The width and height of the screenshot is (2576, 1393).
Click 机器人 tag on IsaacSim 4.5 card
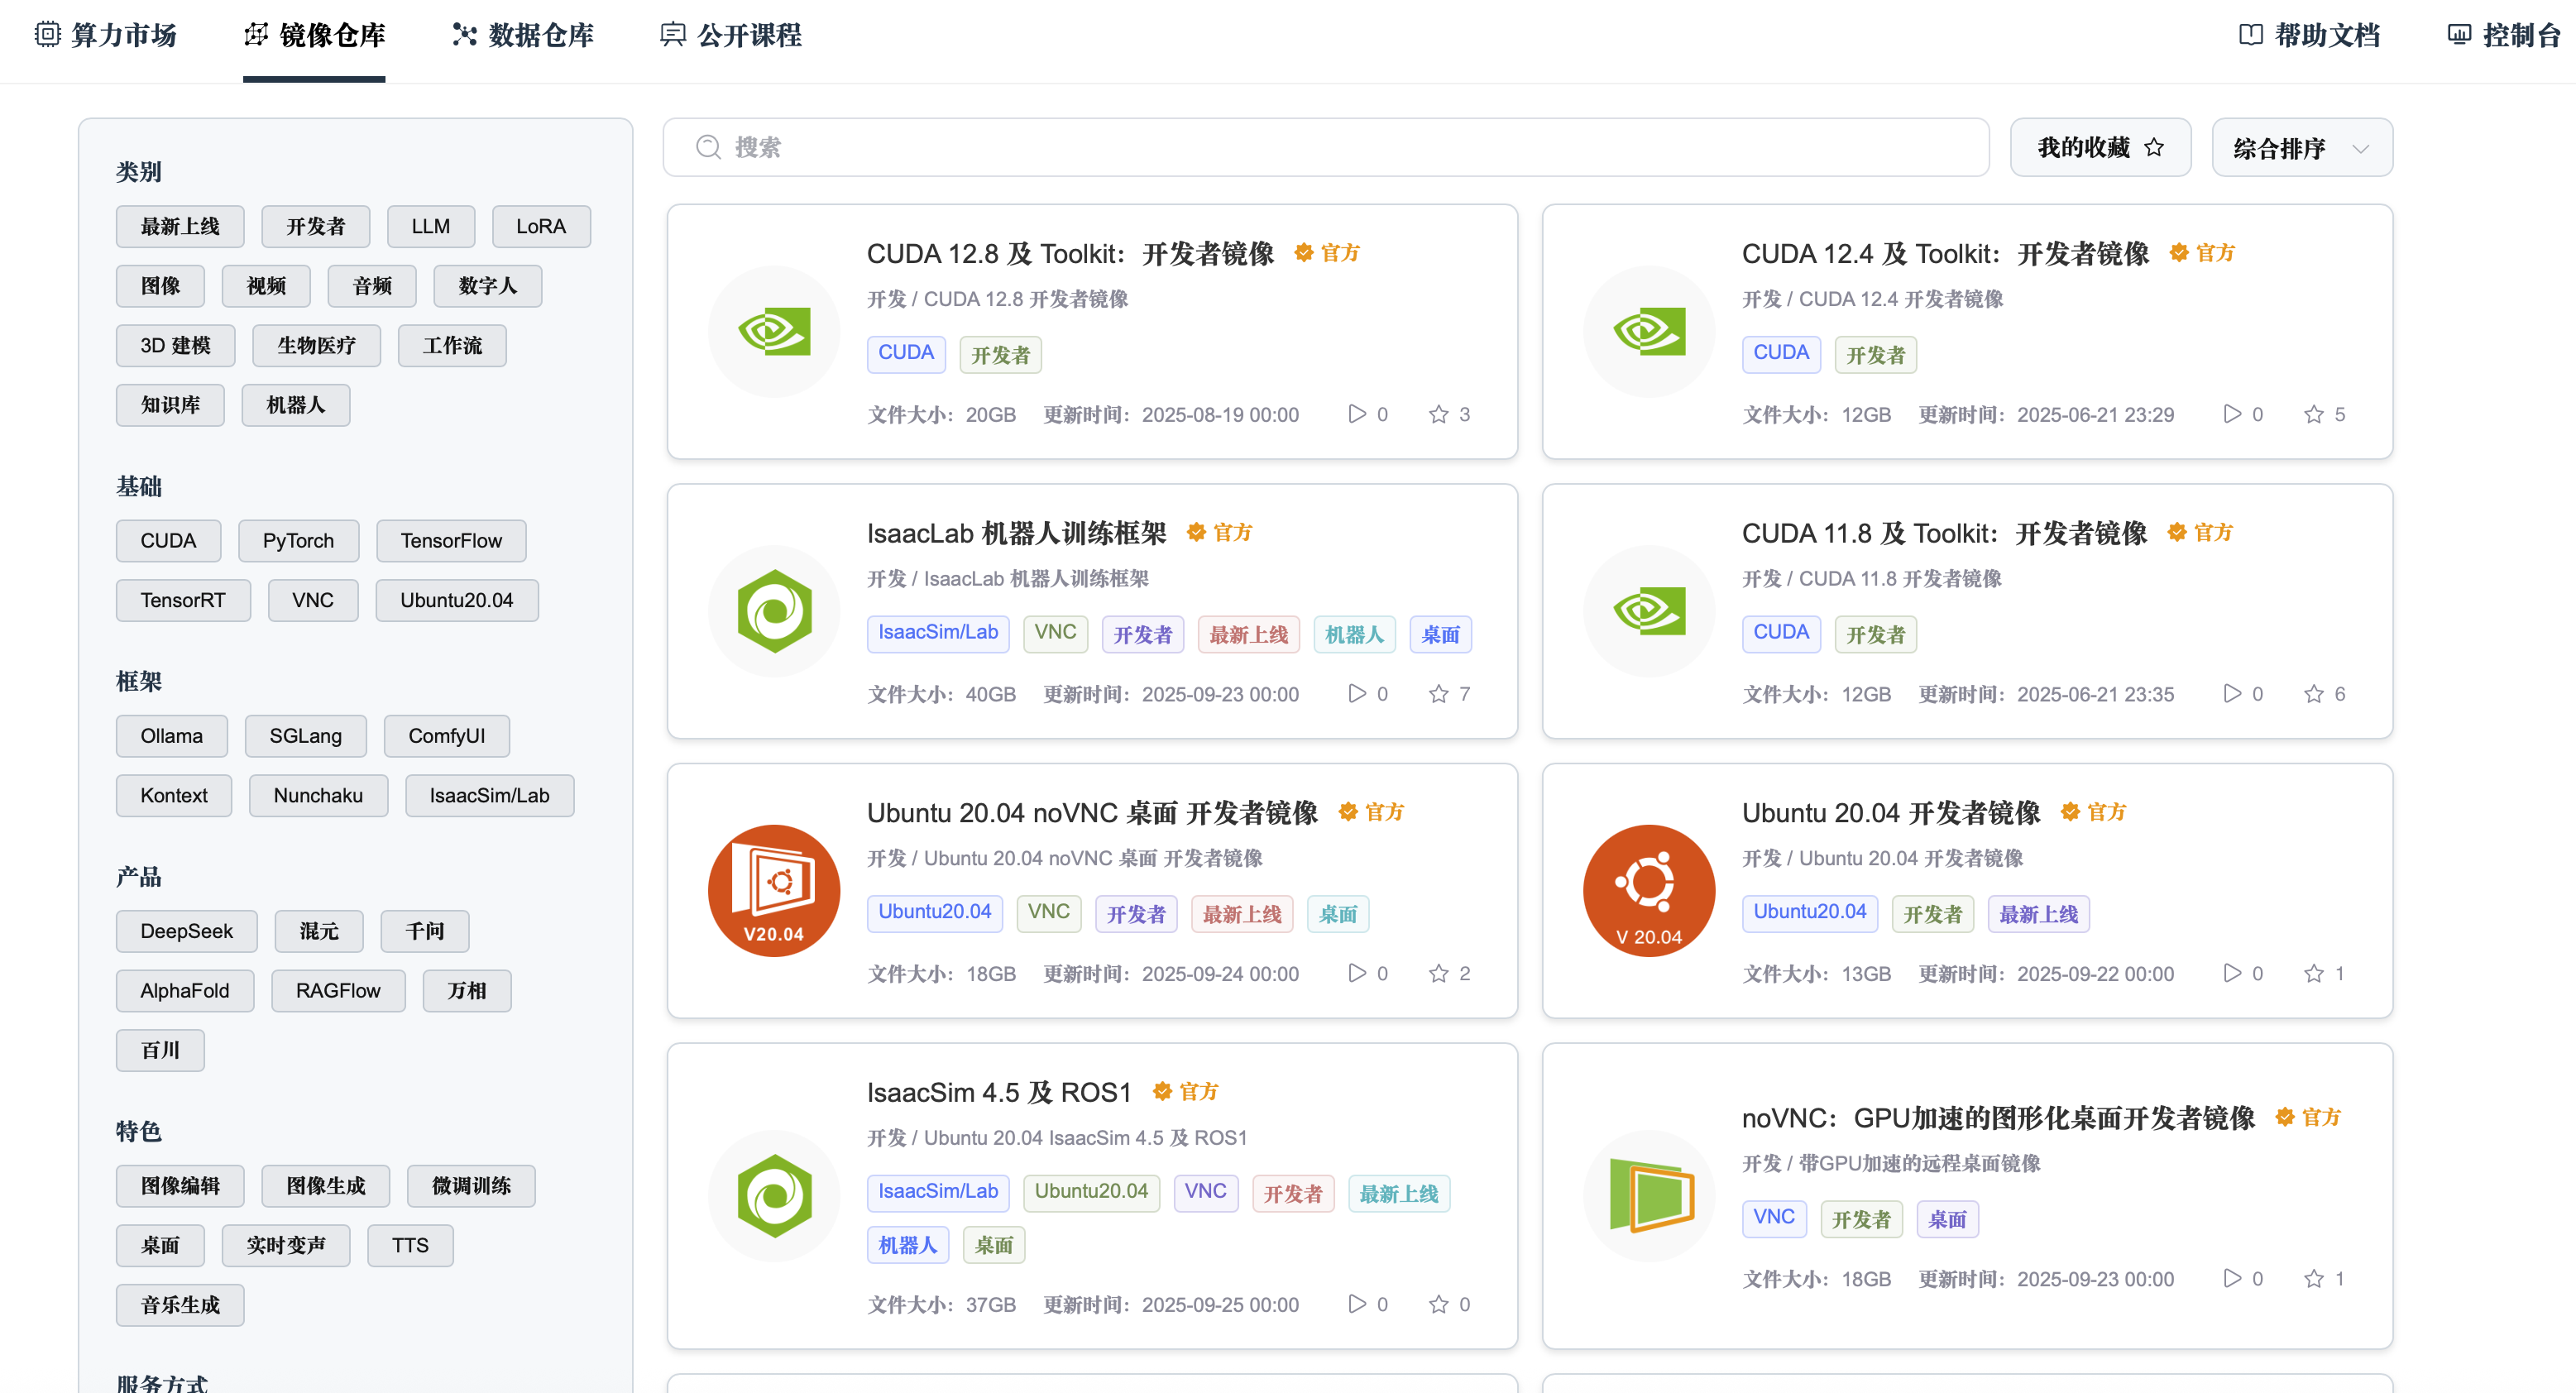click(x=908, y=1244)
